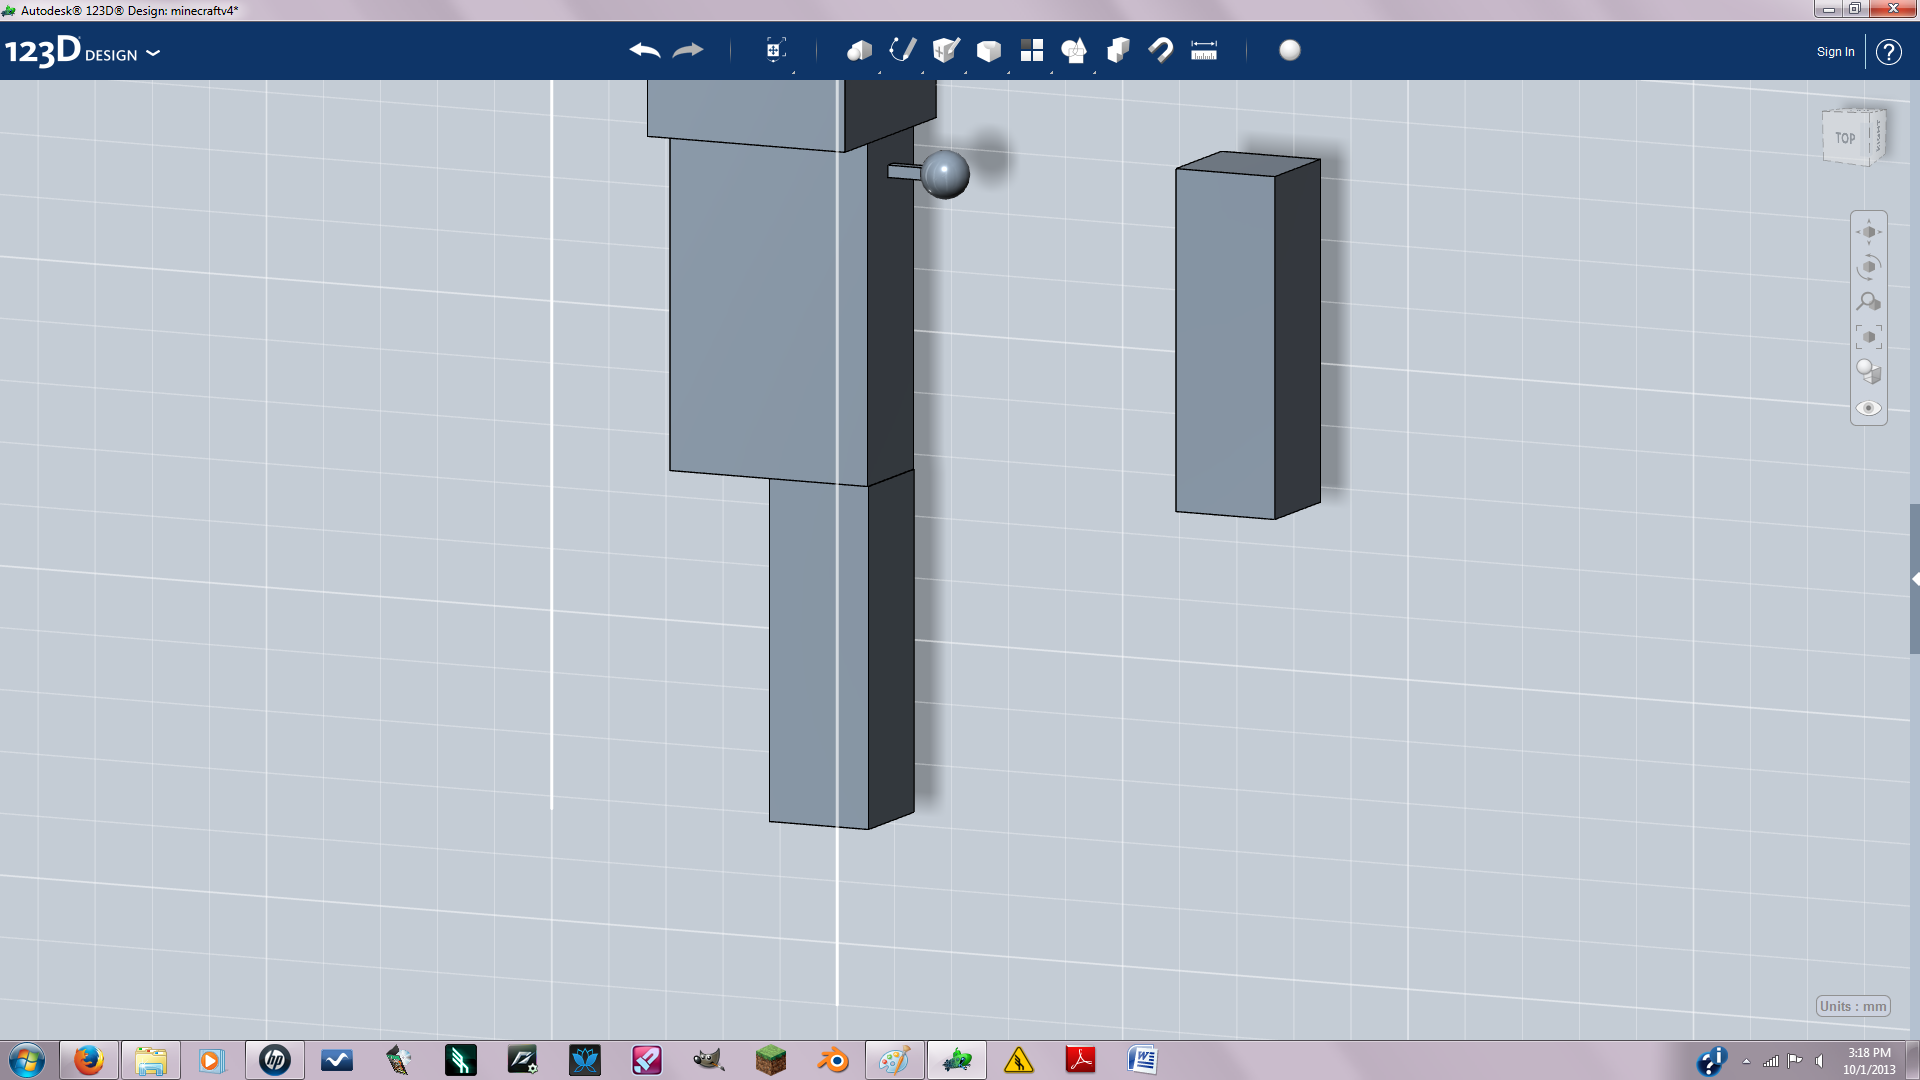The height and width of the screenshot is (1080, 1920).
Task: Select the Sketch tool
Action: [902, 50]
